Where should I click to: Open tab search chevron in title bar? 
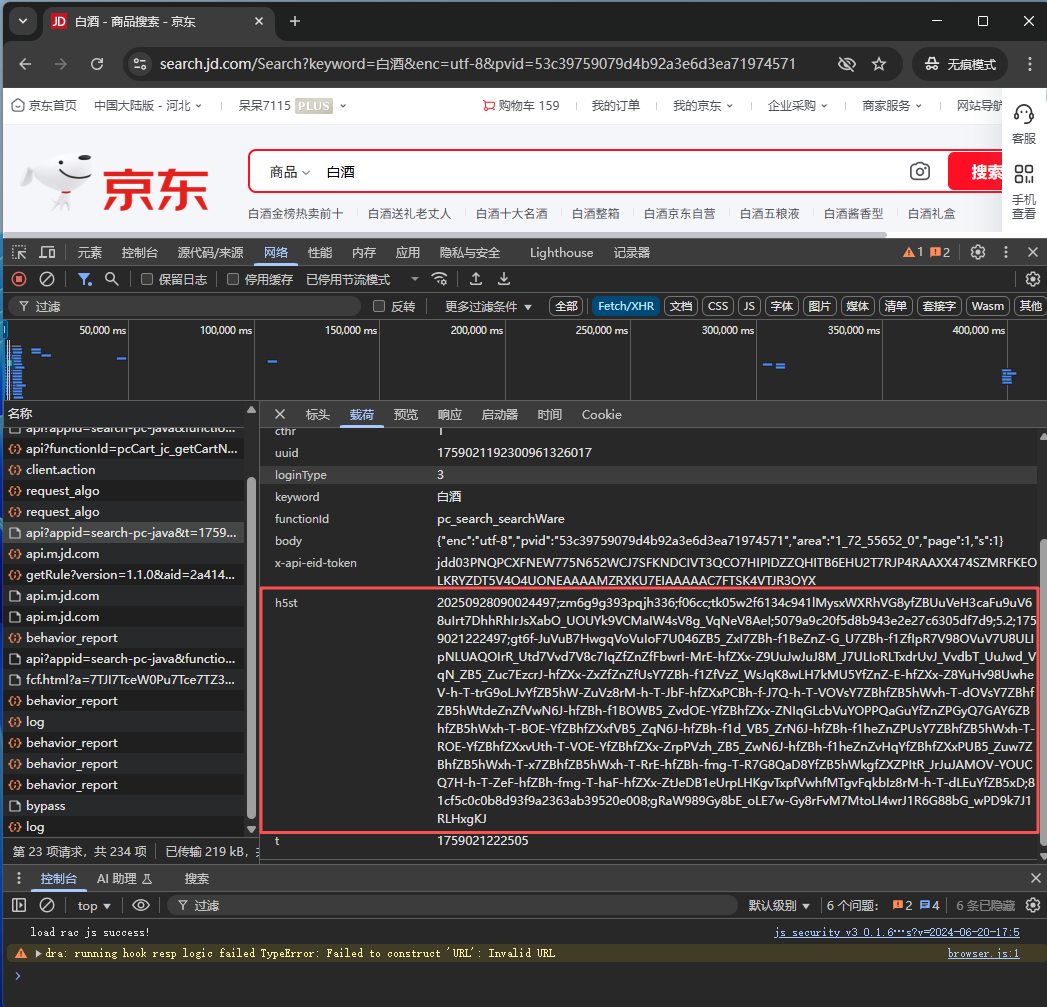(x=23, y=21)
